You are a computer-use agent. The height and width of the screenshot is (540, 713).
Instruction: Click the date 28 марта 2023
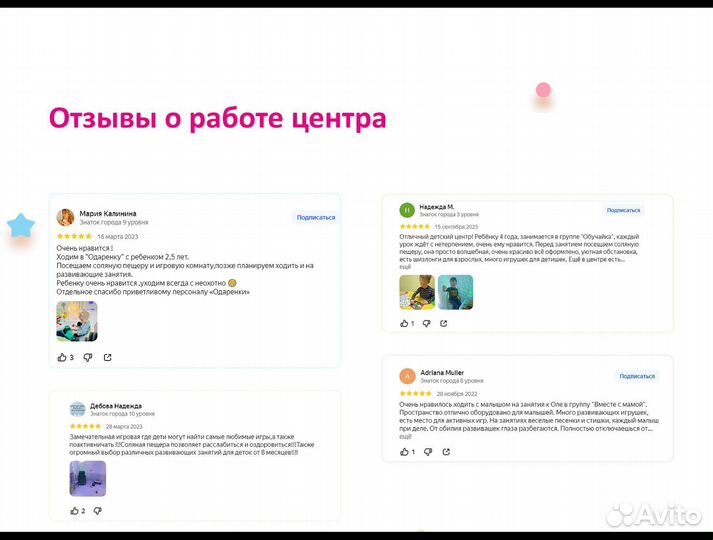[x=124, y=426]
